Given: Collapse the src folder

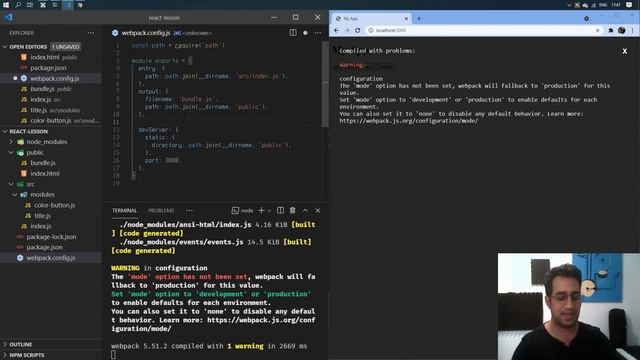Looking at the screenshot, I should (x=31, y=184).
